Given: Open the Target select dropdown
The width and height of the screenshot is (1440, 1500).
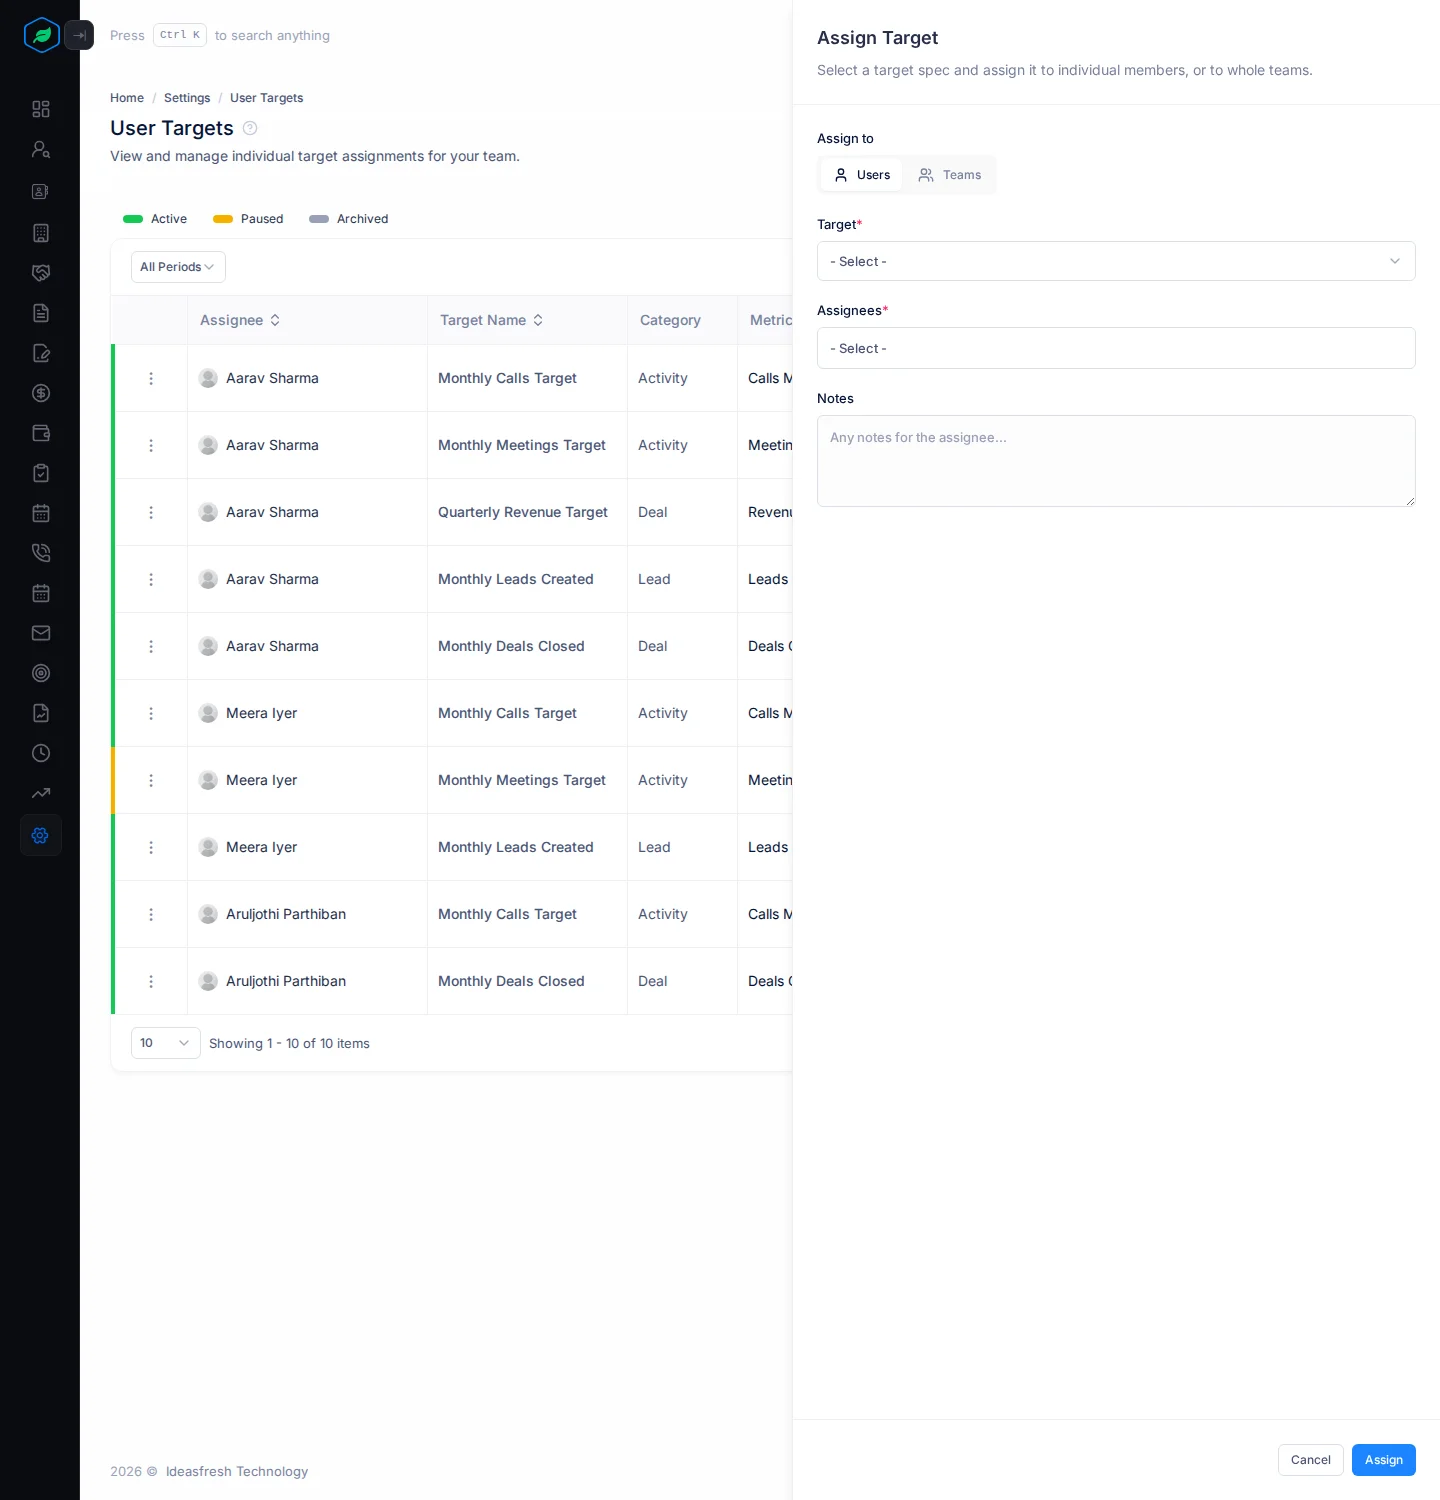Looking at the screenshot, I should 1116,261.
